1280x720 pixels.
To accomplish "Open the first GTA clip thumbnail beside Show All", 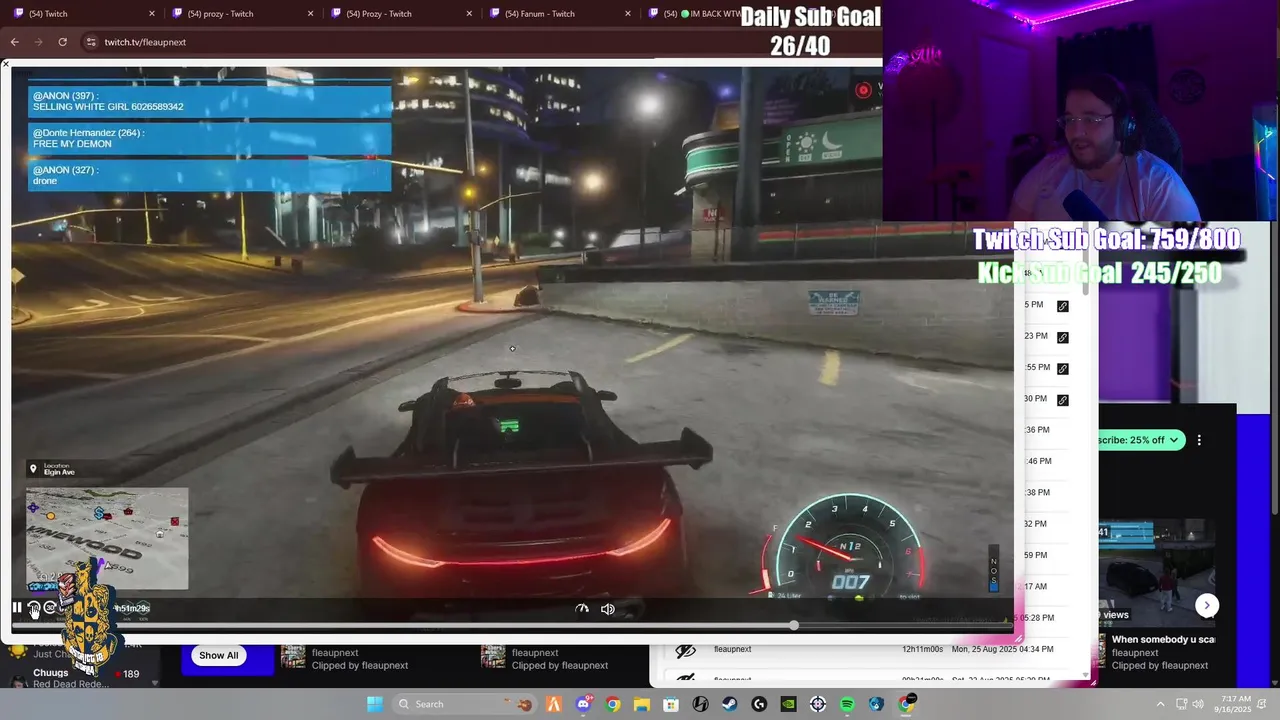I will (x=293, y=657).
